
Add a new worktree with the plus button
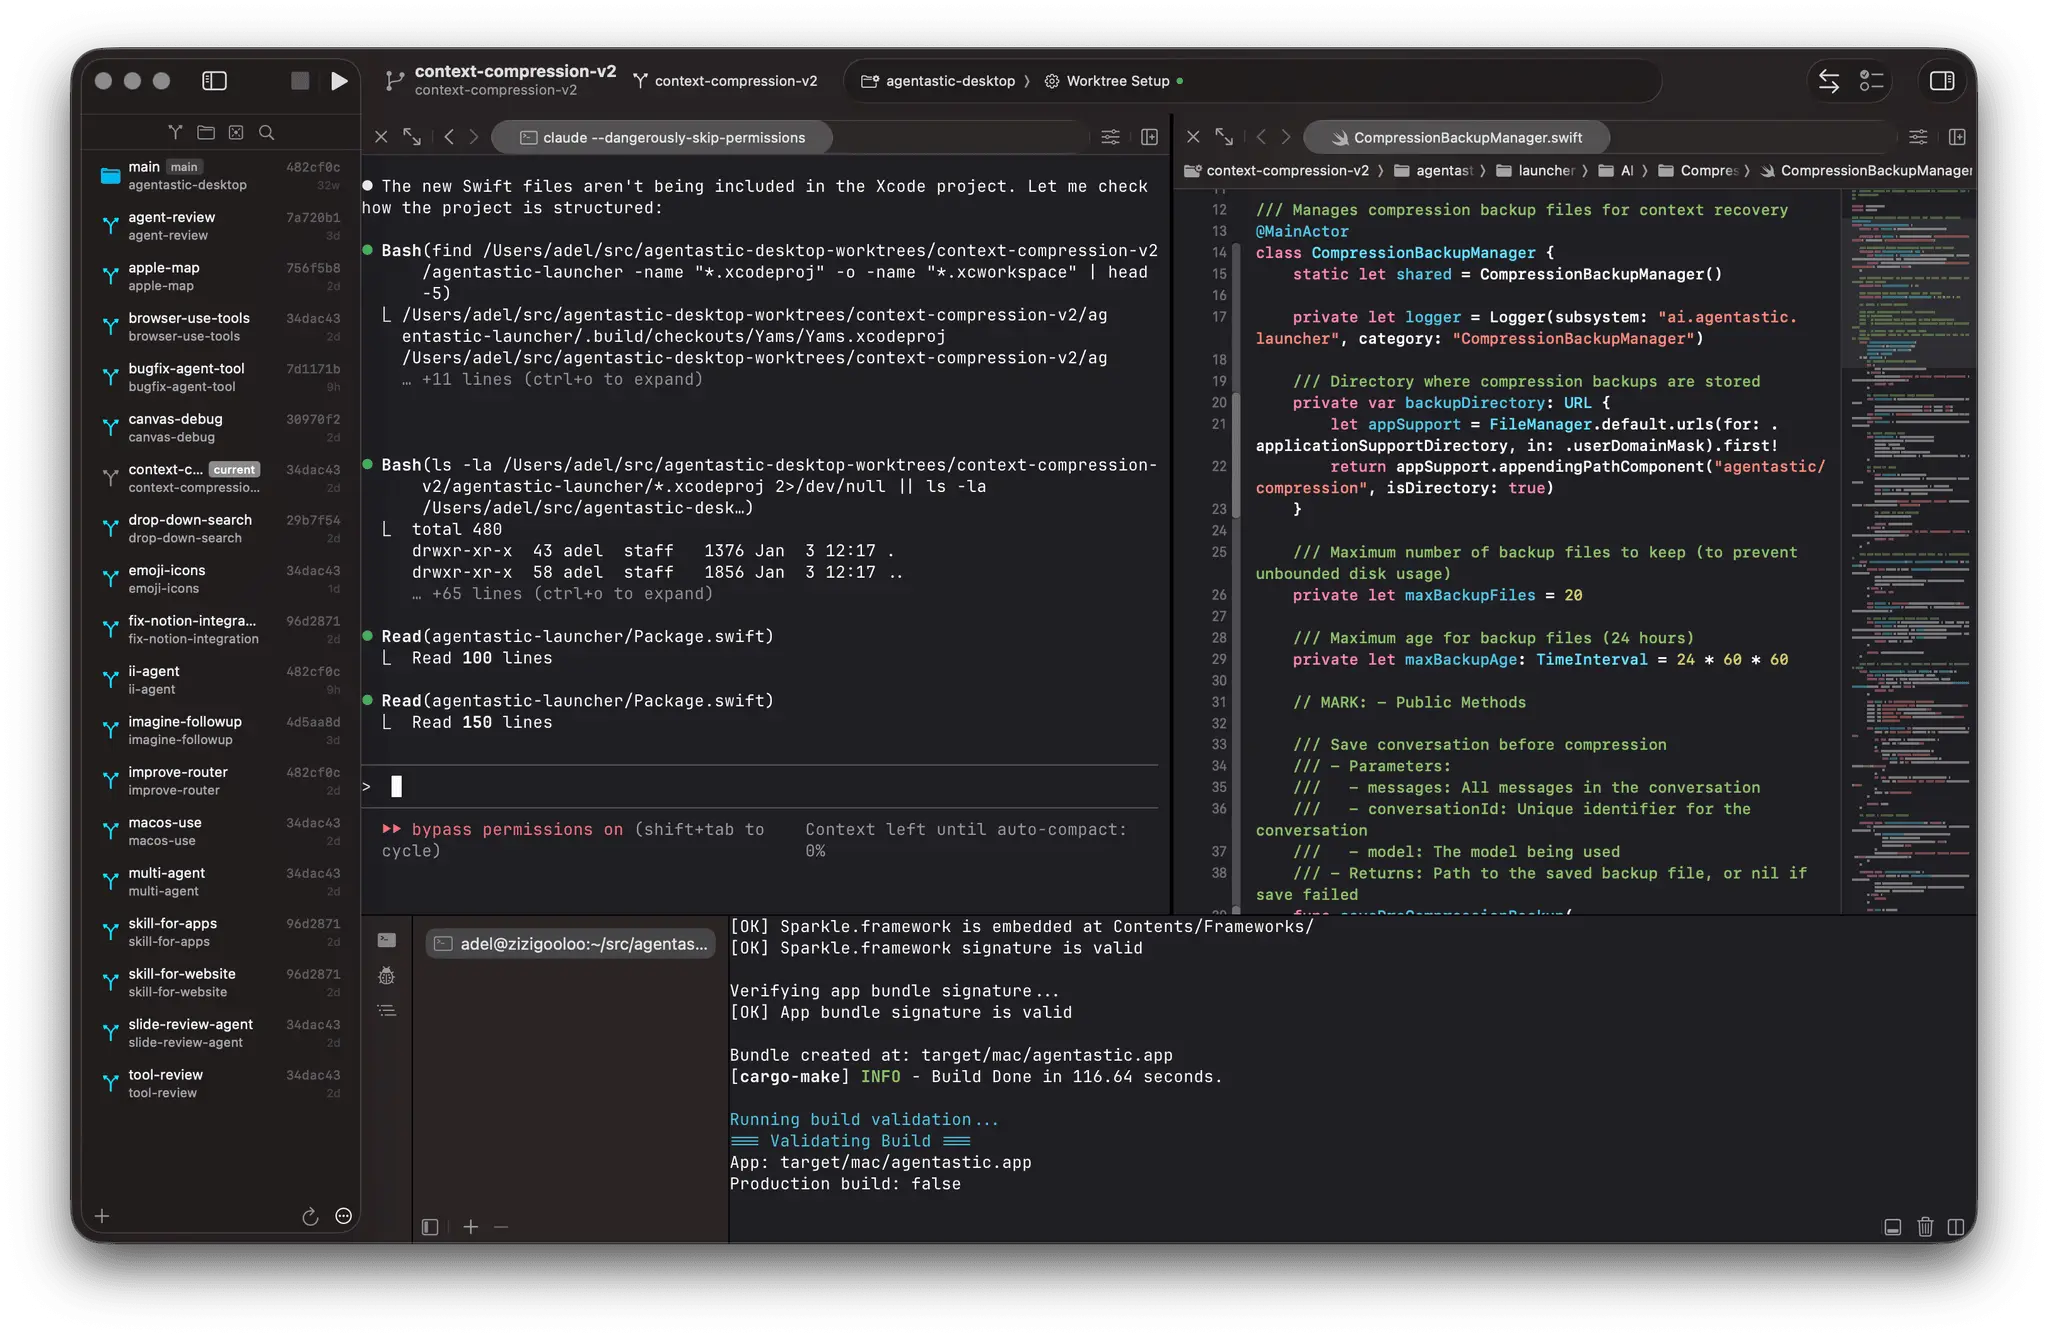tap(102, 1216)
